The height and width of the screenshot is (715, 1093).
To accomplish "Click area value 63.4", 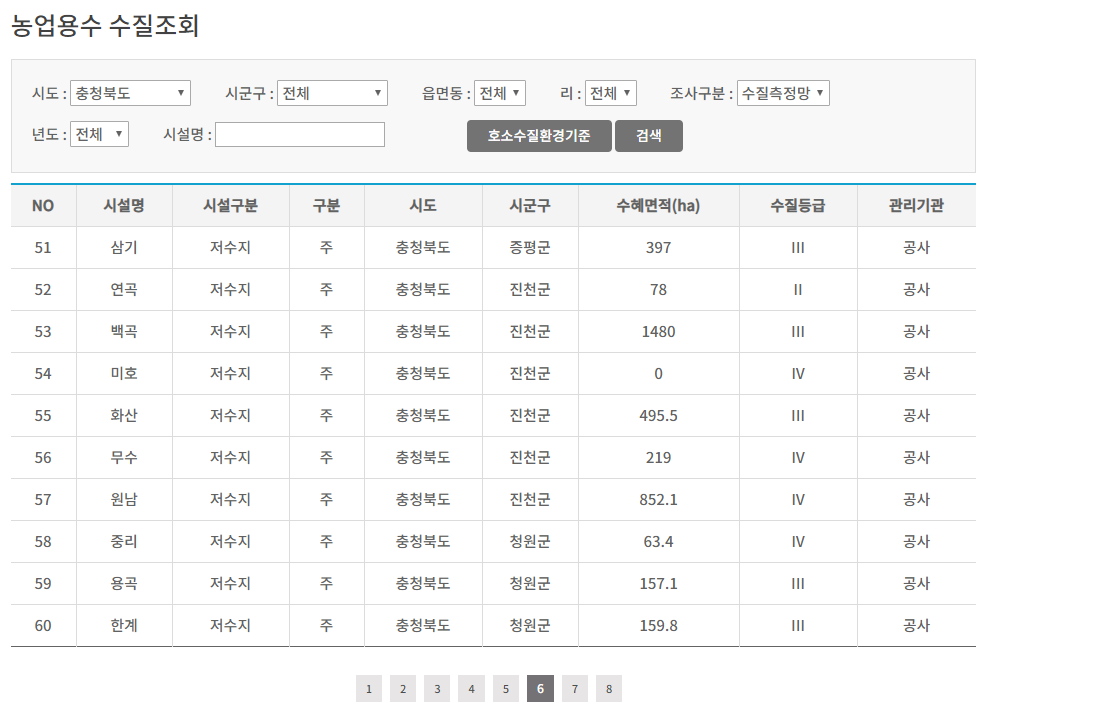I will (658, 541).
